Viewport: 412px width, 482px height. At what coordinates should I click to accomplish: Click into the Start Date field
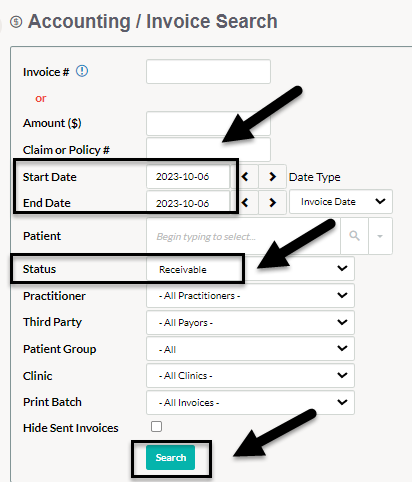coord(188,176)
